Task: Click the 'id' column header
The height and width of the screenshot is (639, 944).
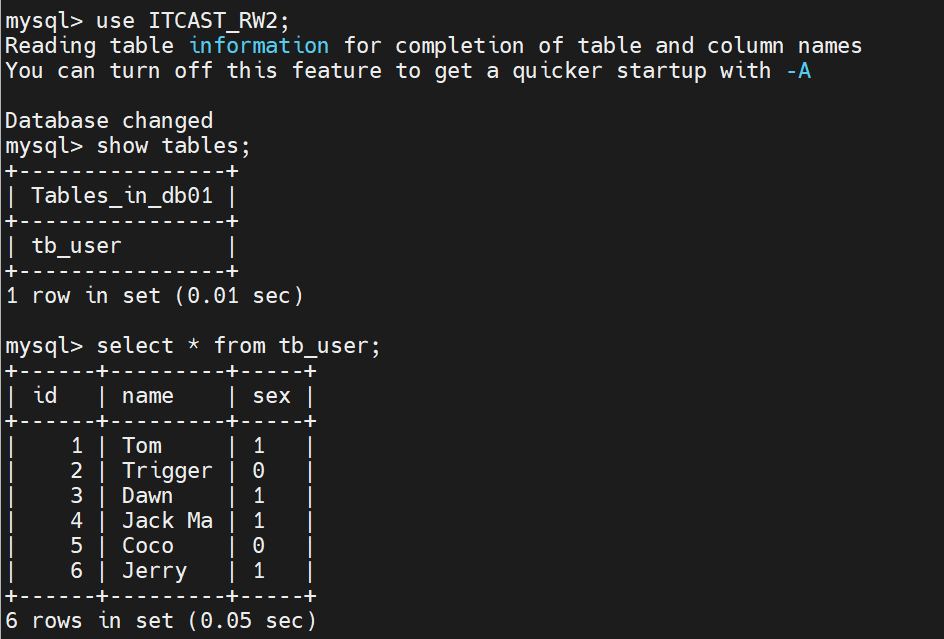Action: click(45, 396)
